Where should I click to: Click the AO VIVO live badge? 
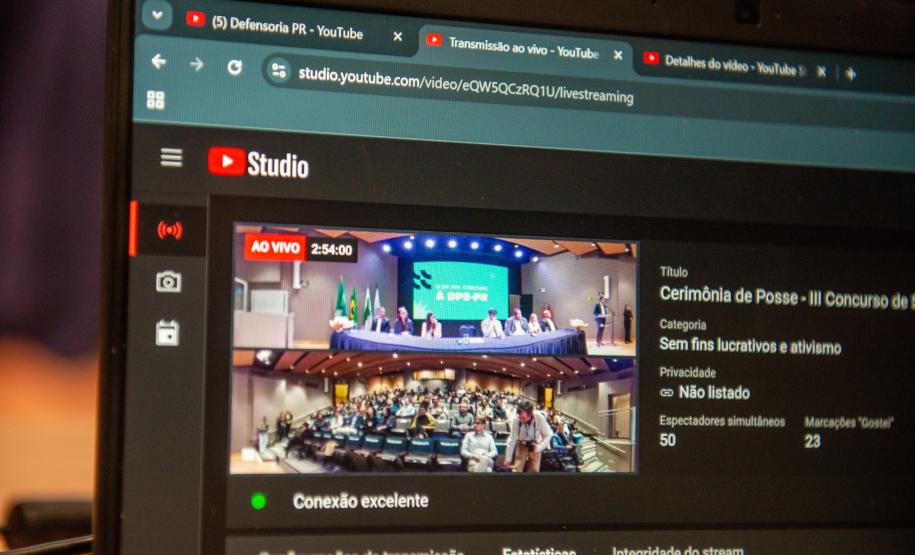(x=274, y=247)
